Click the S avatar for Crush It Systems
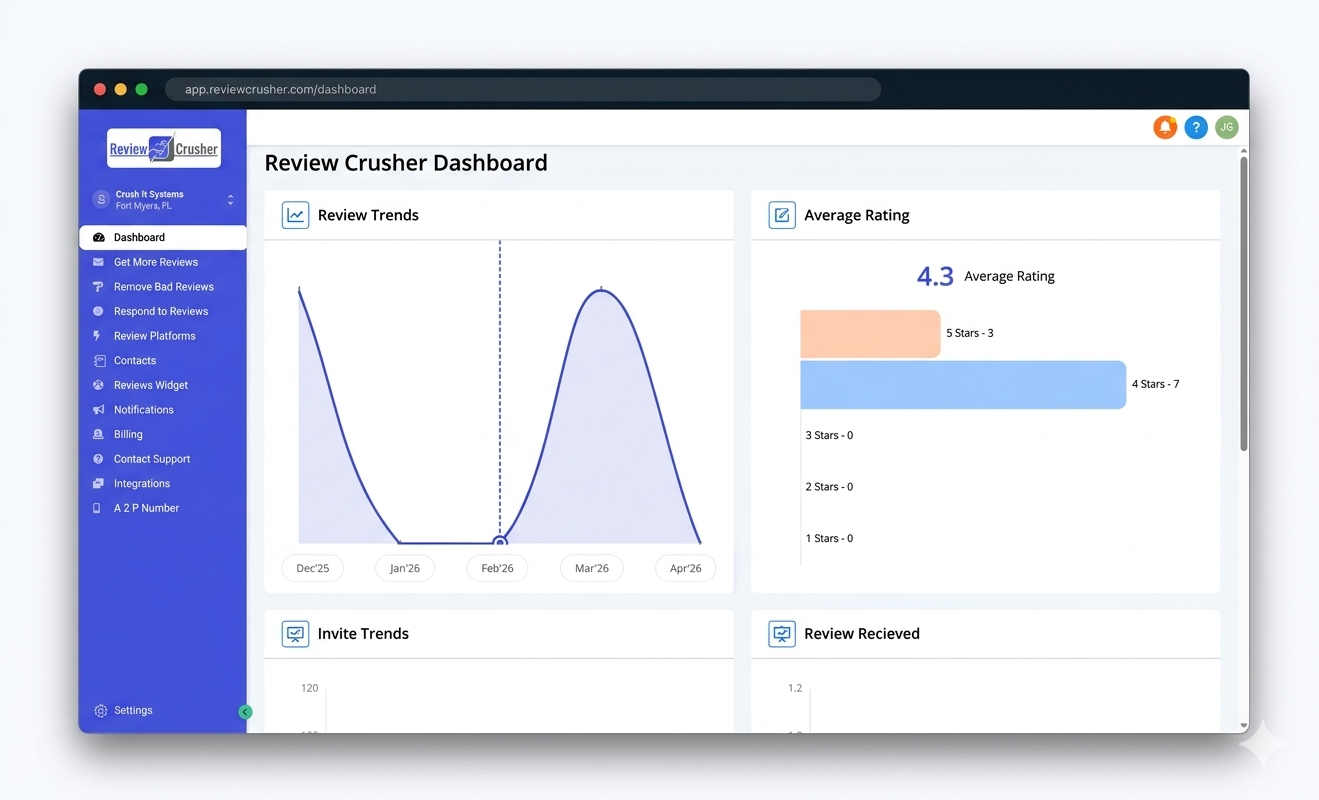The image size is (1319, 800). pyautogui.click(x=101, y=200)
